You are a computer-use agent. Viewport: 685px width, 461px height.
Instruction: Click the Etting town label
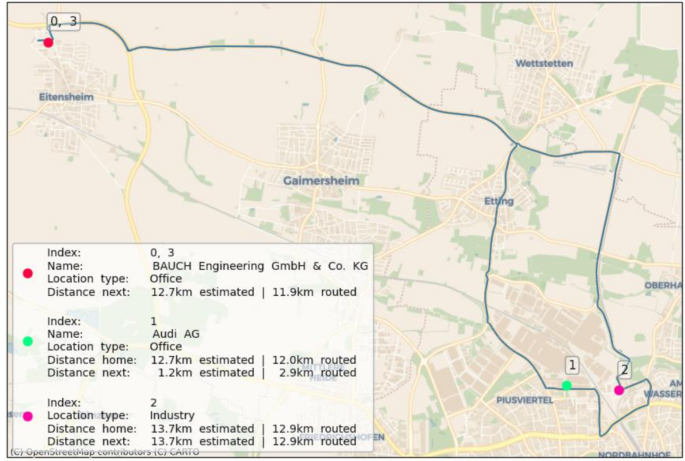pyautogui.click(x=499, y=201)
